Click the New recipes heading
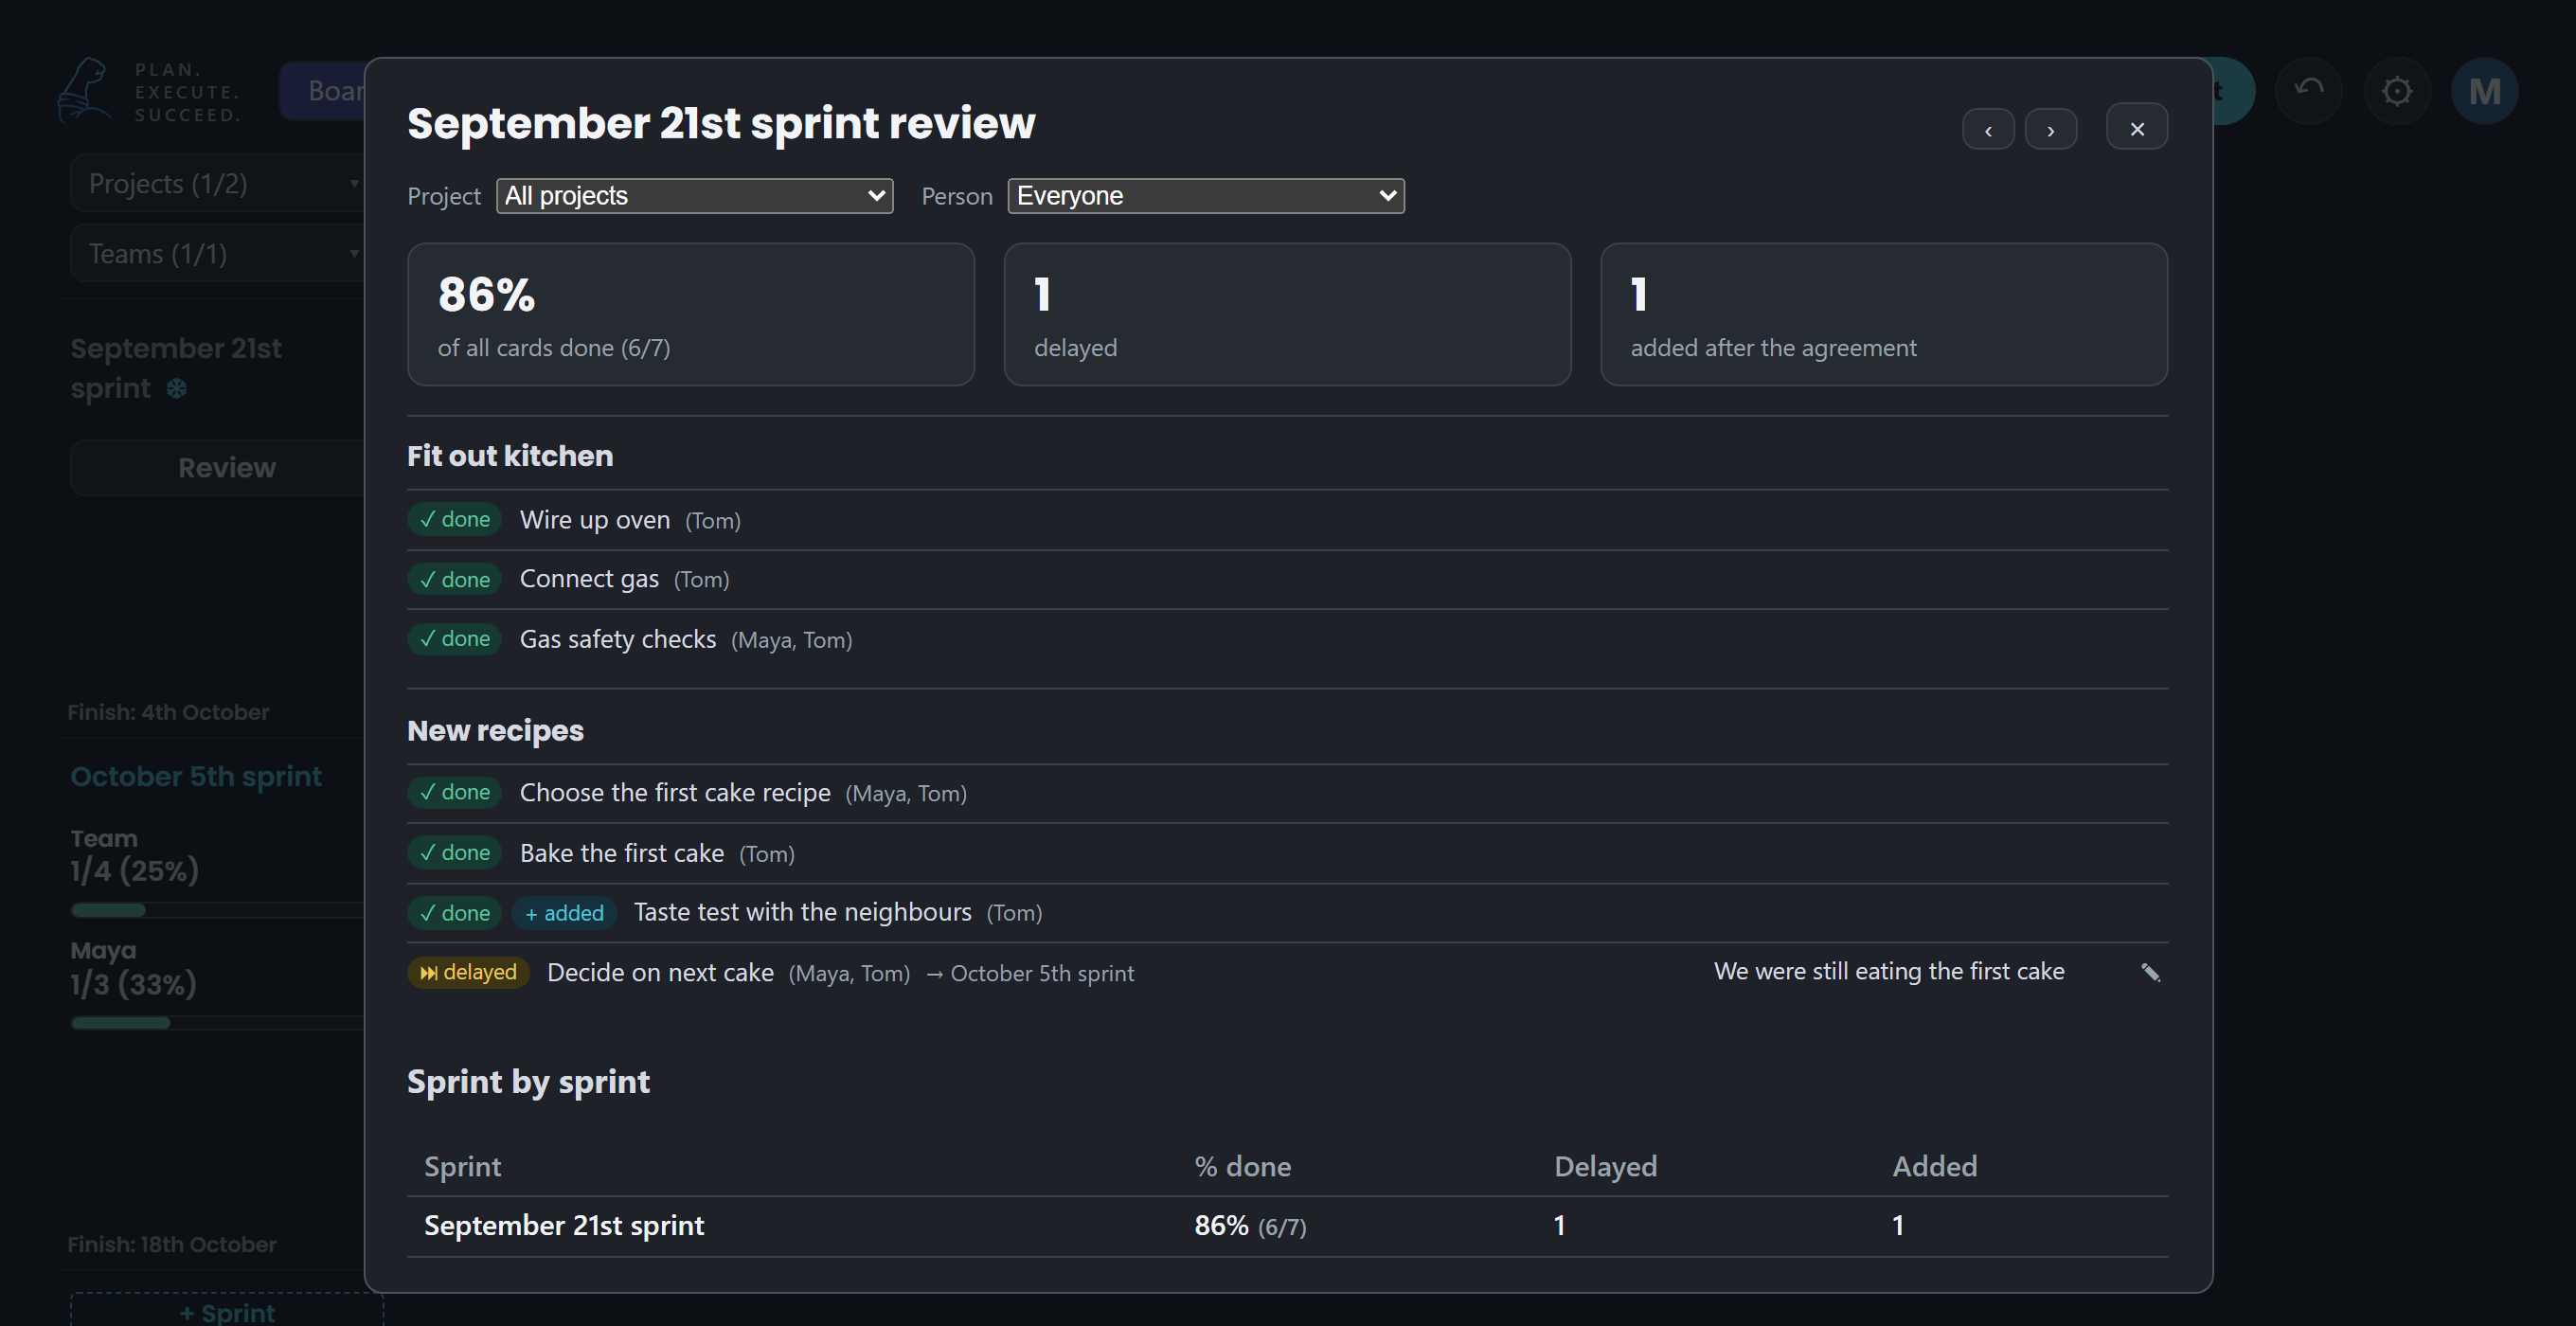 click(495, 731)
